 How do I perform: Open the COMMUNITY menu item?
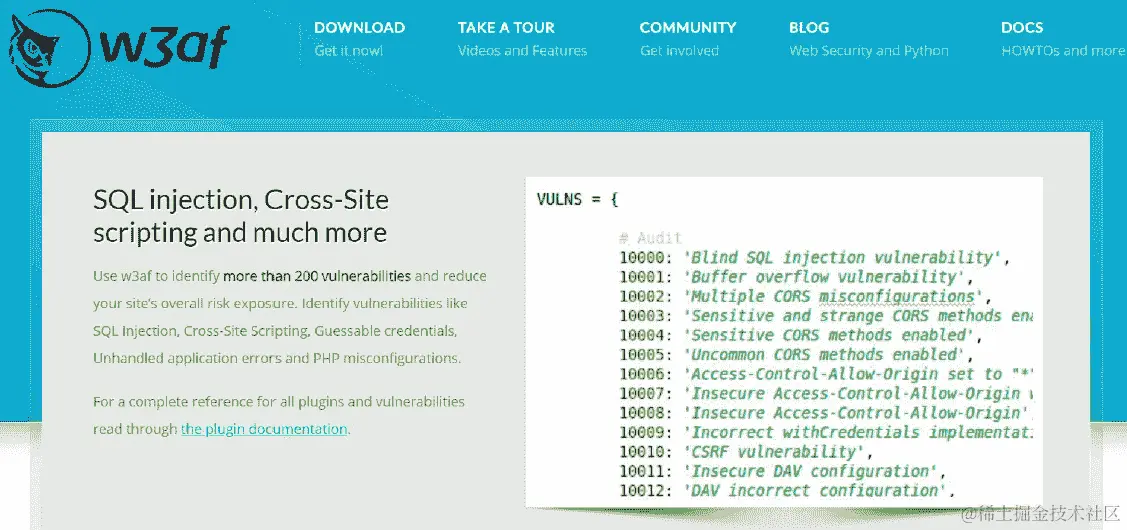pos(688,28)
